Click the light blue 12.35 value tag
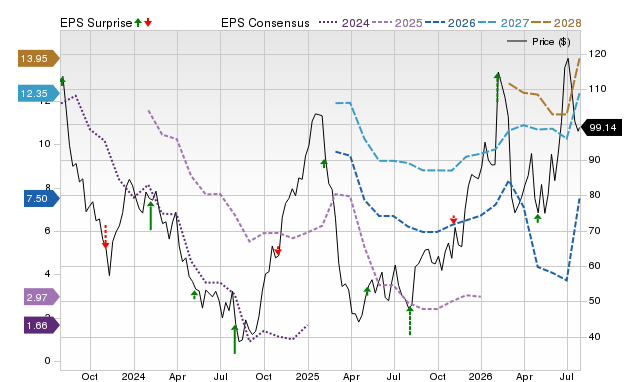This screenshot has height=382, width=640. pos(39,93)
